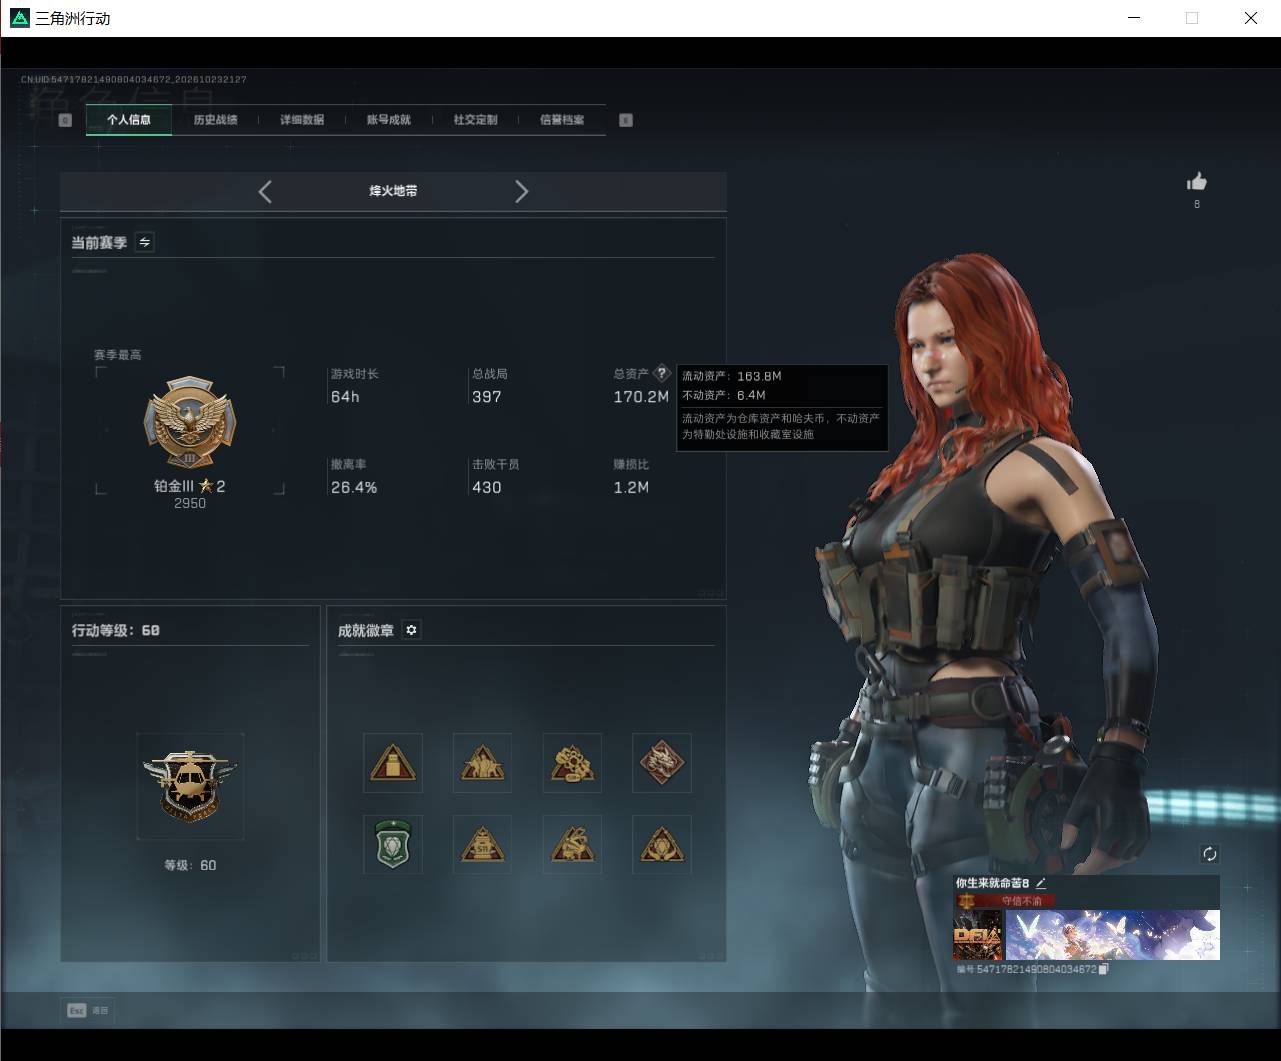Click the pencil to edit the nickname
Screen dimensions: 1281x1061
pos(1041,883)
